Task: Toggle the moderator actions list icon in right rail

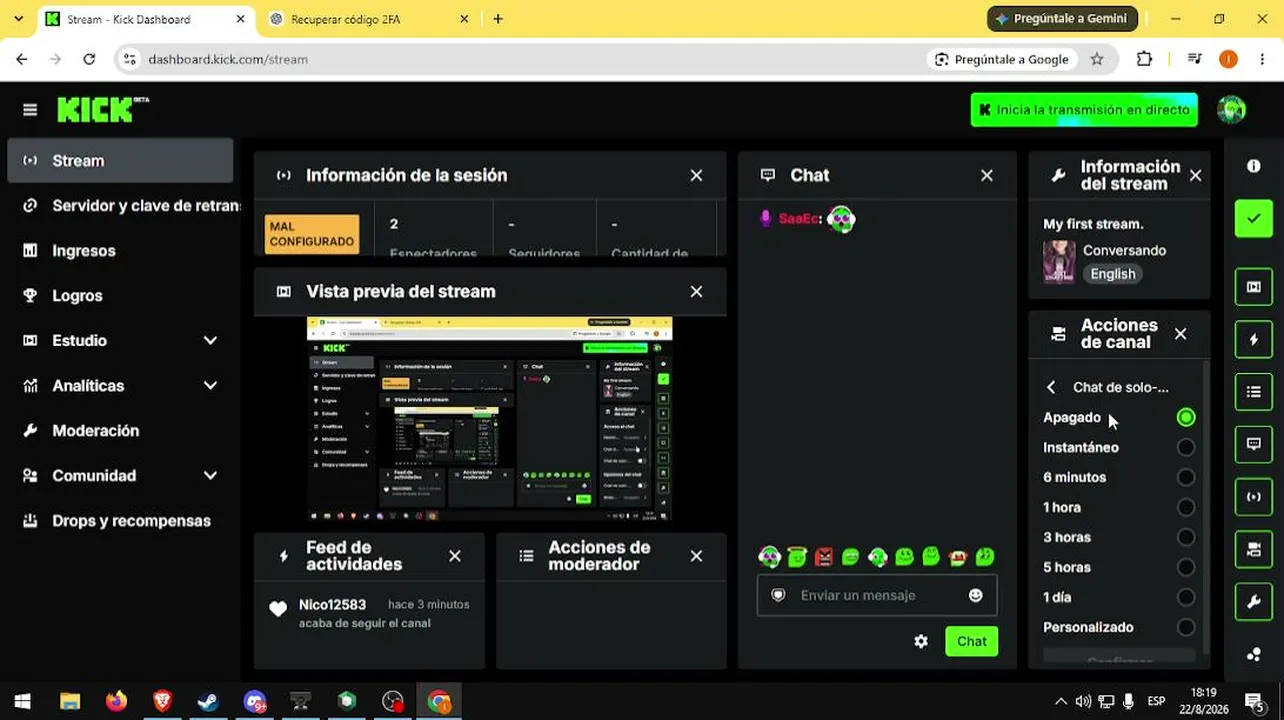Action: (x=1254, y=392)
